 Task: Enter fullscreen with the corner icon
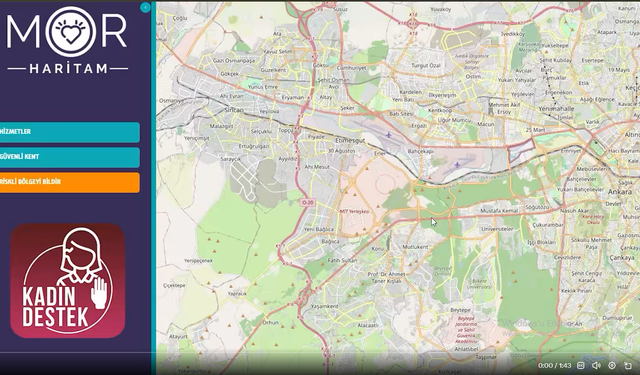(x=628, y=366)
